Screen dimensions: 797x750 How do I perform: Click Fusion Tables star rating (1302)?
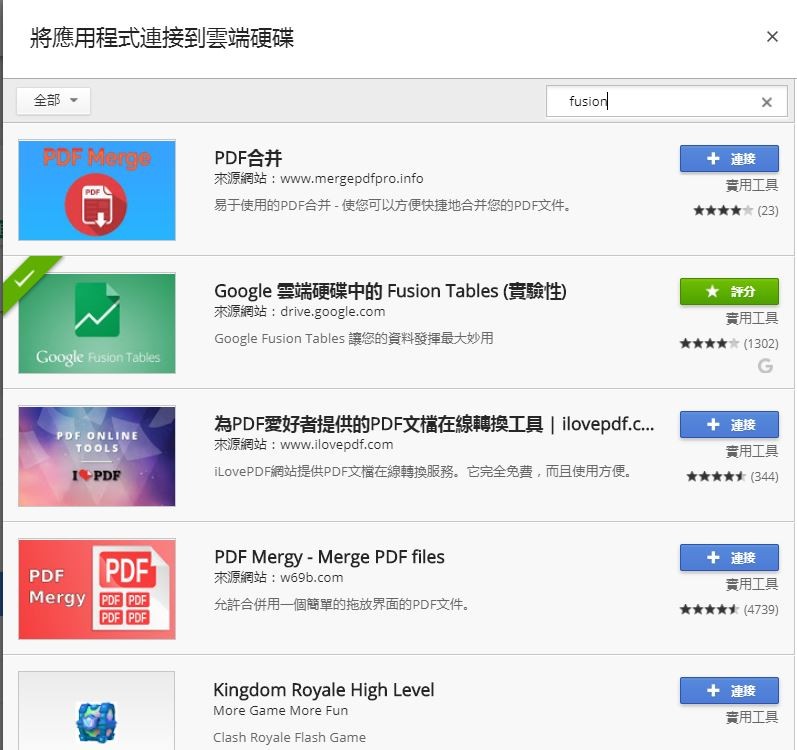(x=729, y=343)
